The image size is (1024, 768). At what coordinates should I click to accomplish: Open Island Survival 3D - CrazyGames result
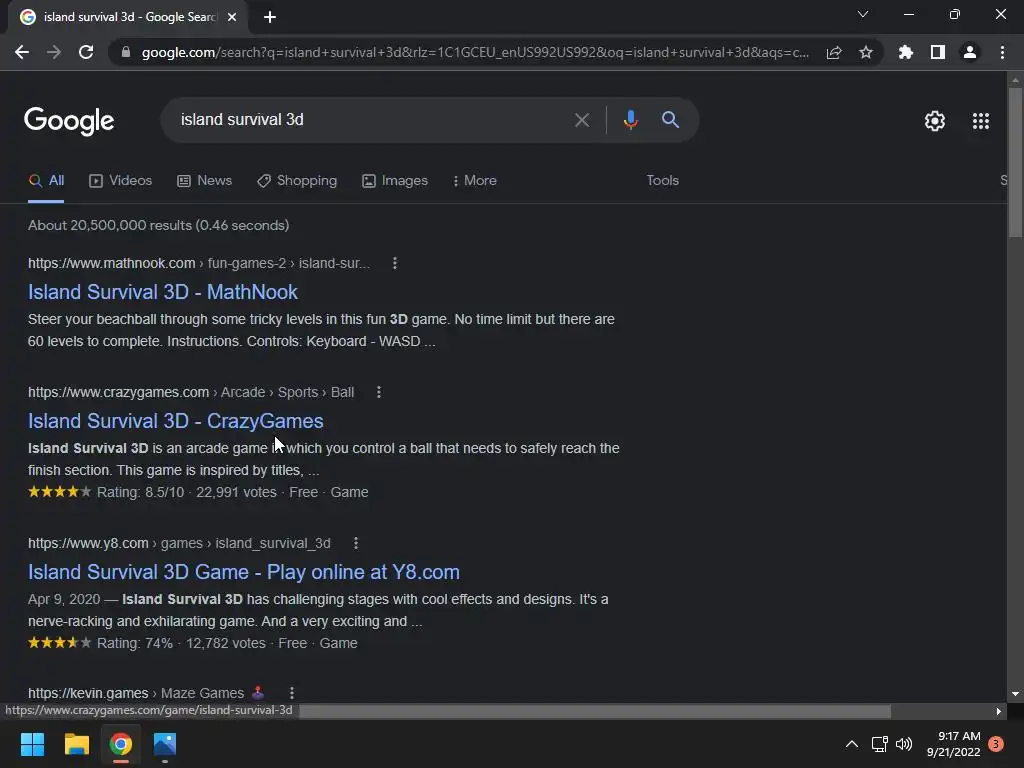[x=175, y=421]
